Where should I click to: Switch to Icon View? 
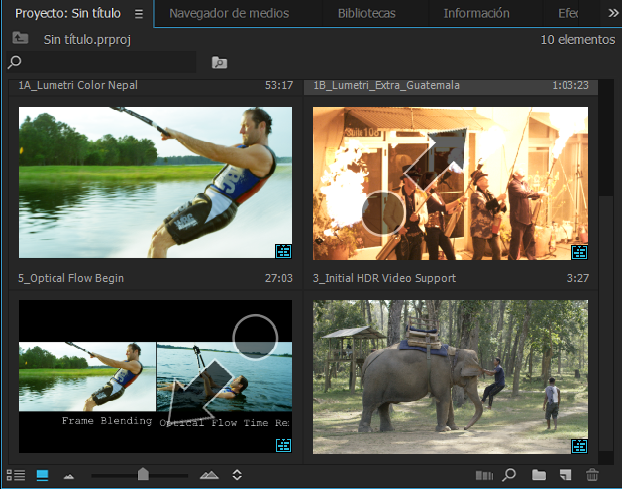[x=42, y=475]
